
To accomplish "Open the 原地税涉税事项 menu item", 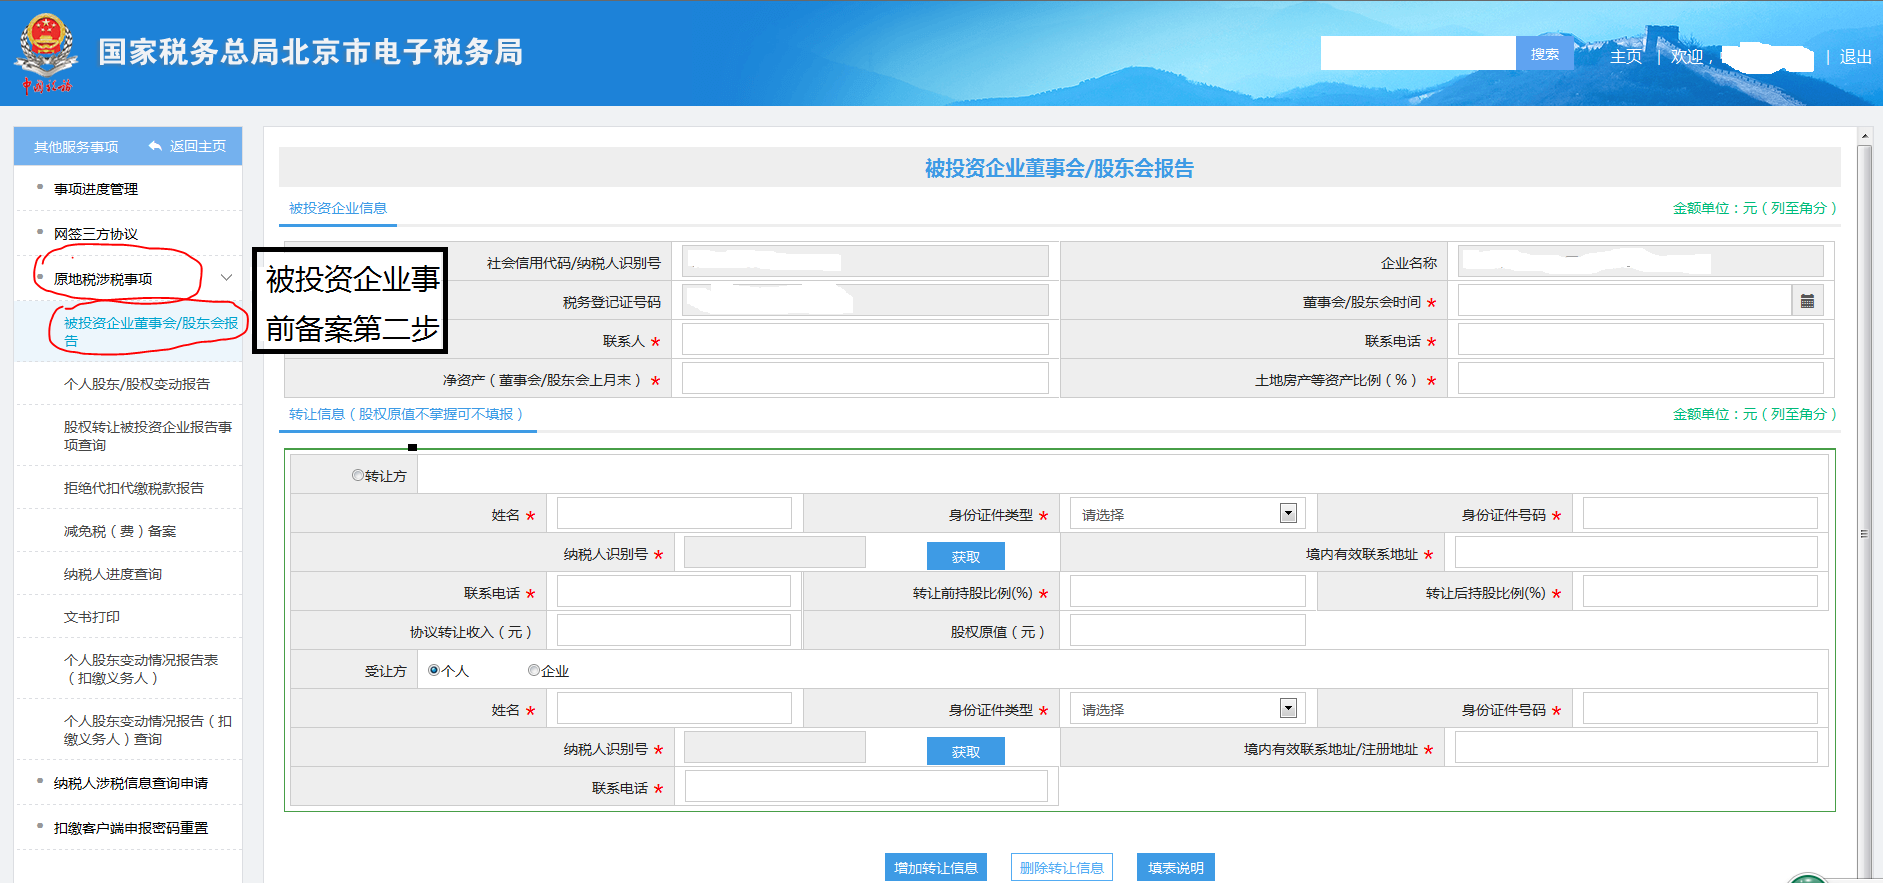I will (103, 279).
